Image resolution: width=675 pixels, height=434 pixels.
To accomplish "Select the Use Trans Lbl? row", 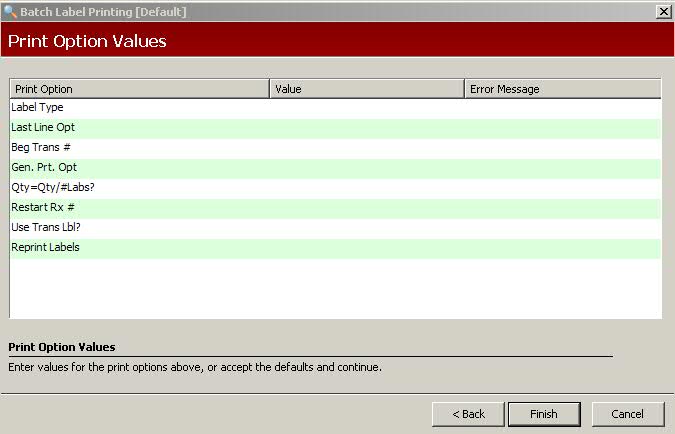I will [335, 228].
